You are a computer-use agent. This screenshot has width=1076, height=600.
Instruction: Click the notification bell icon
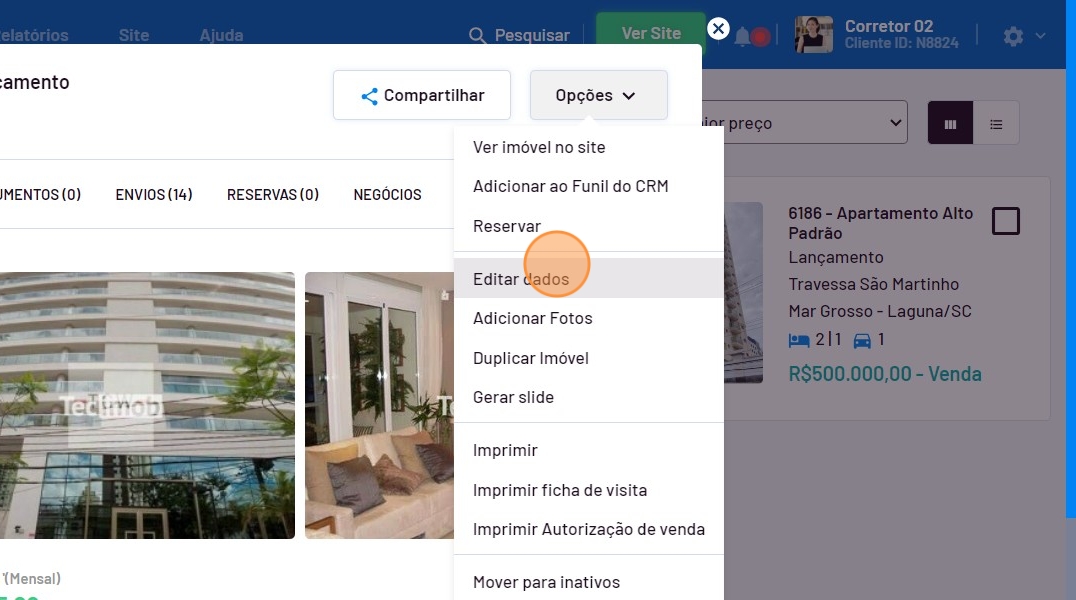click(743, 37)
